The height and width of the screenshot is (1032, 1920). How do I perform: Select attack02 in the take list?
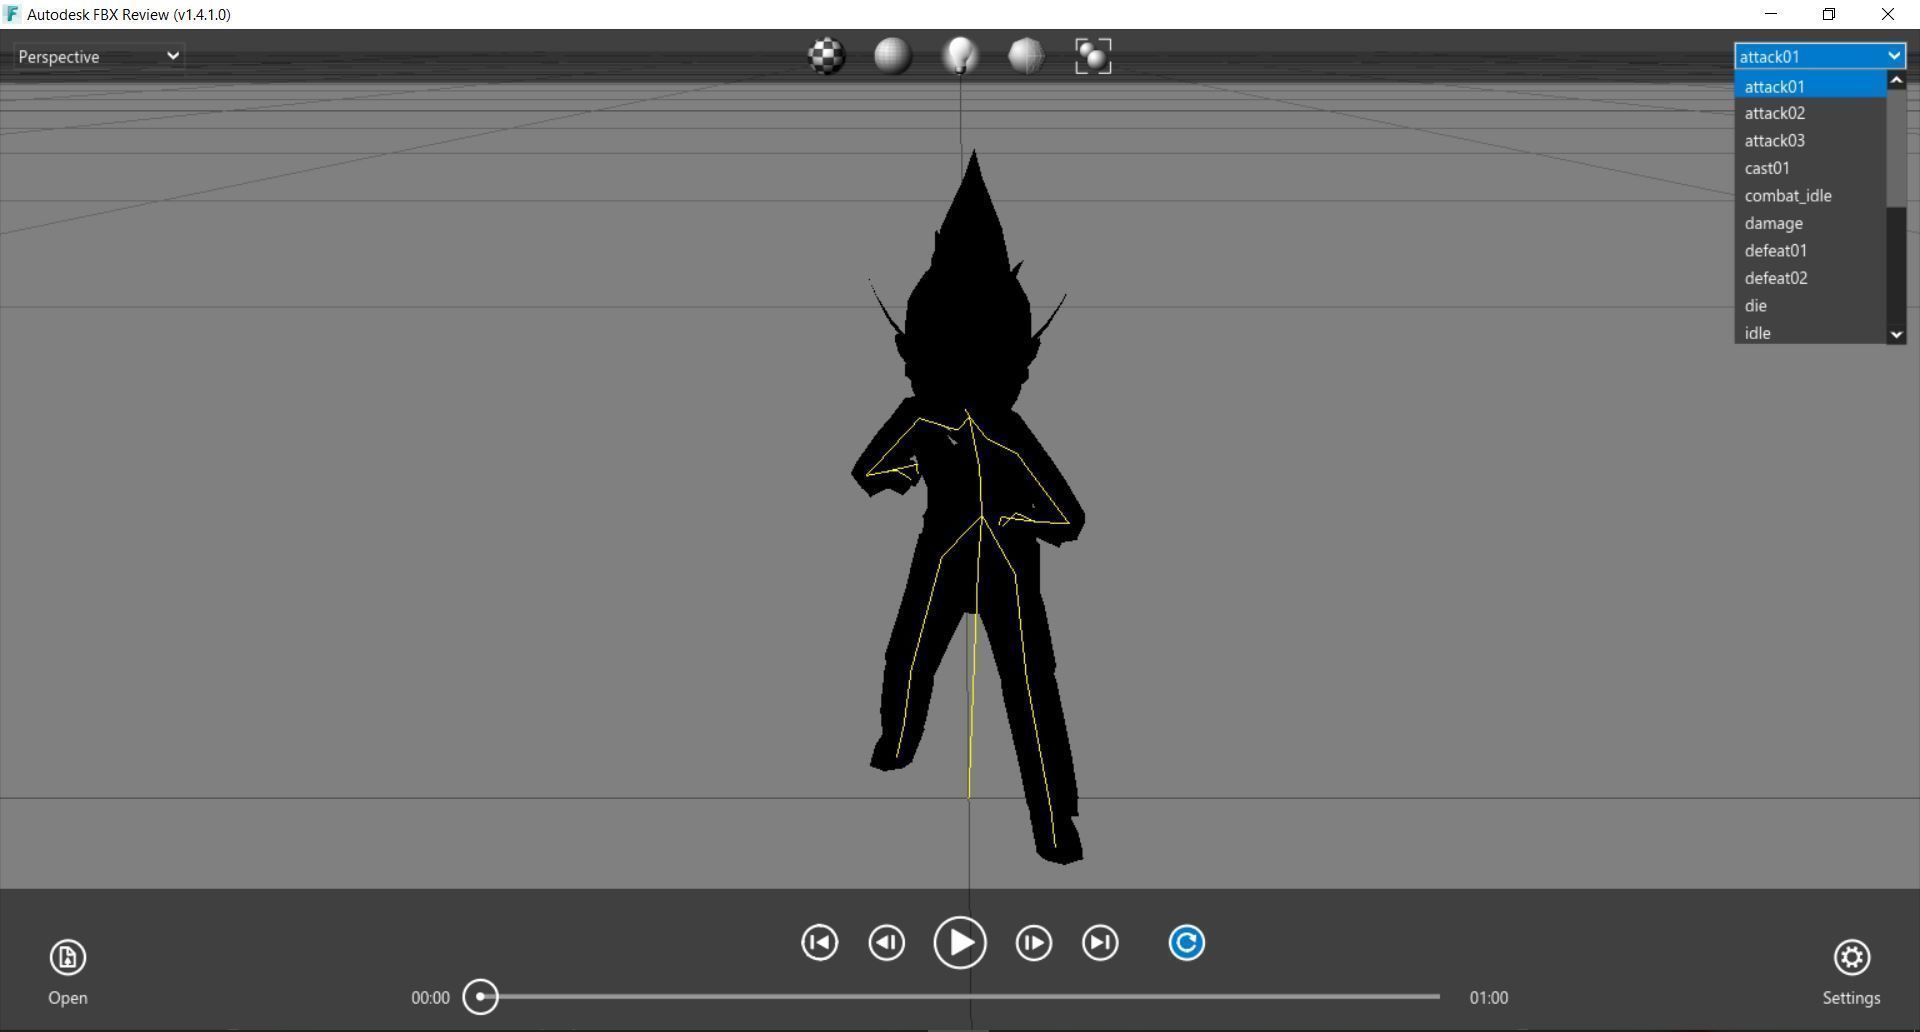click(x=1810, y=114)
